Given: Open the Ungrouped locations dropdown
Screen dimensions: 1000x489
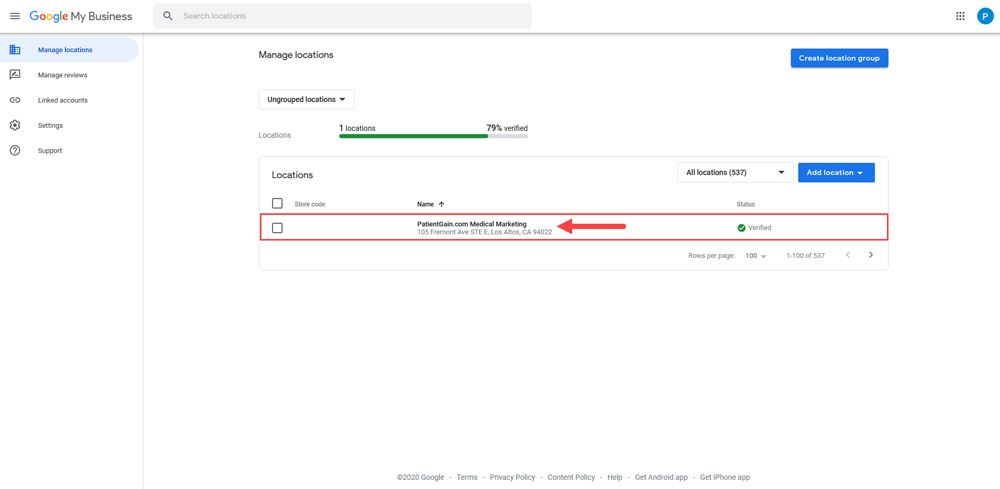Looking at the screenshot, I should [x=306, y=99].
